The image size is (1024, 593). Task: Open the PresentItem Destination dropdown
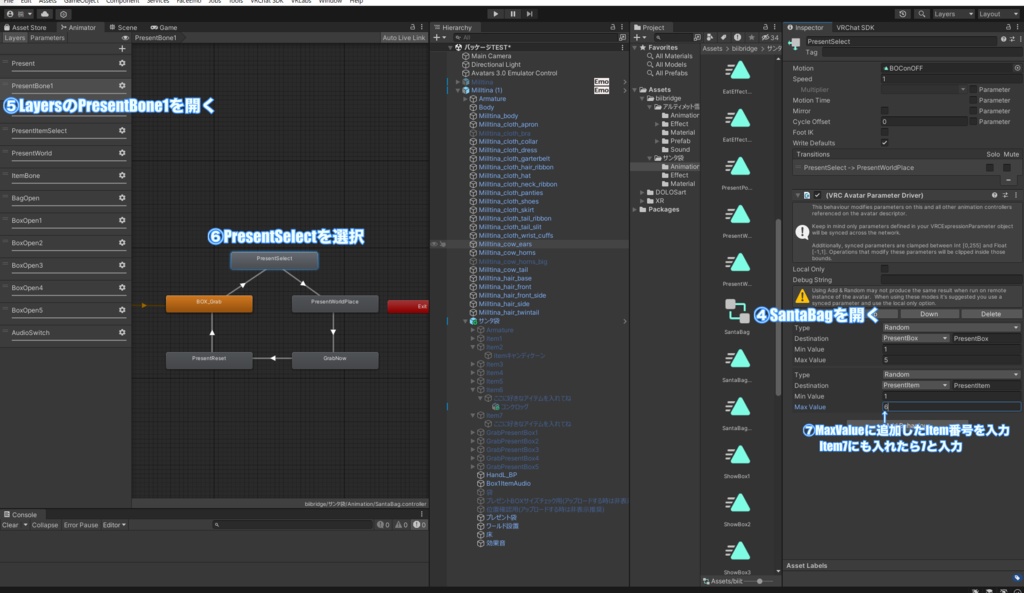[914, 384]
